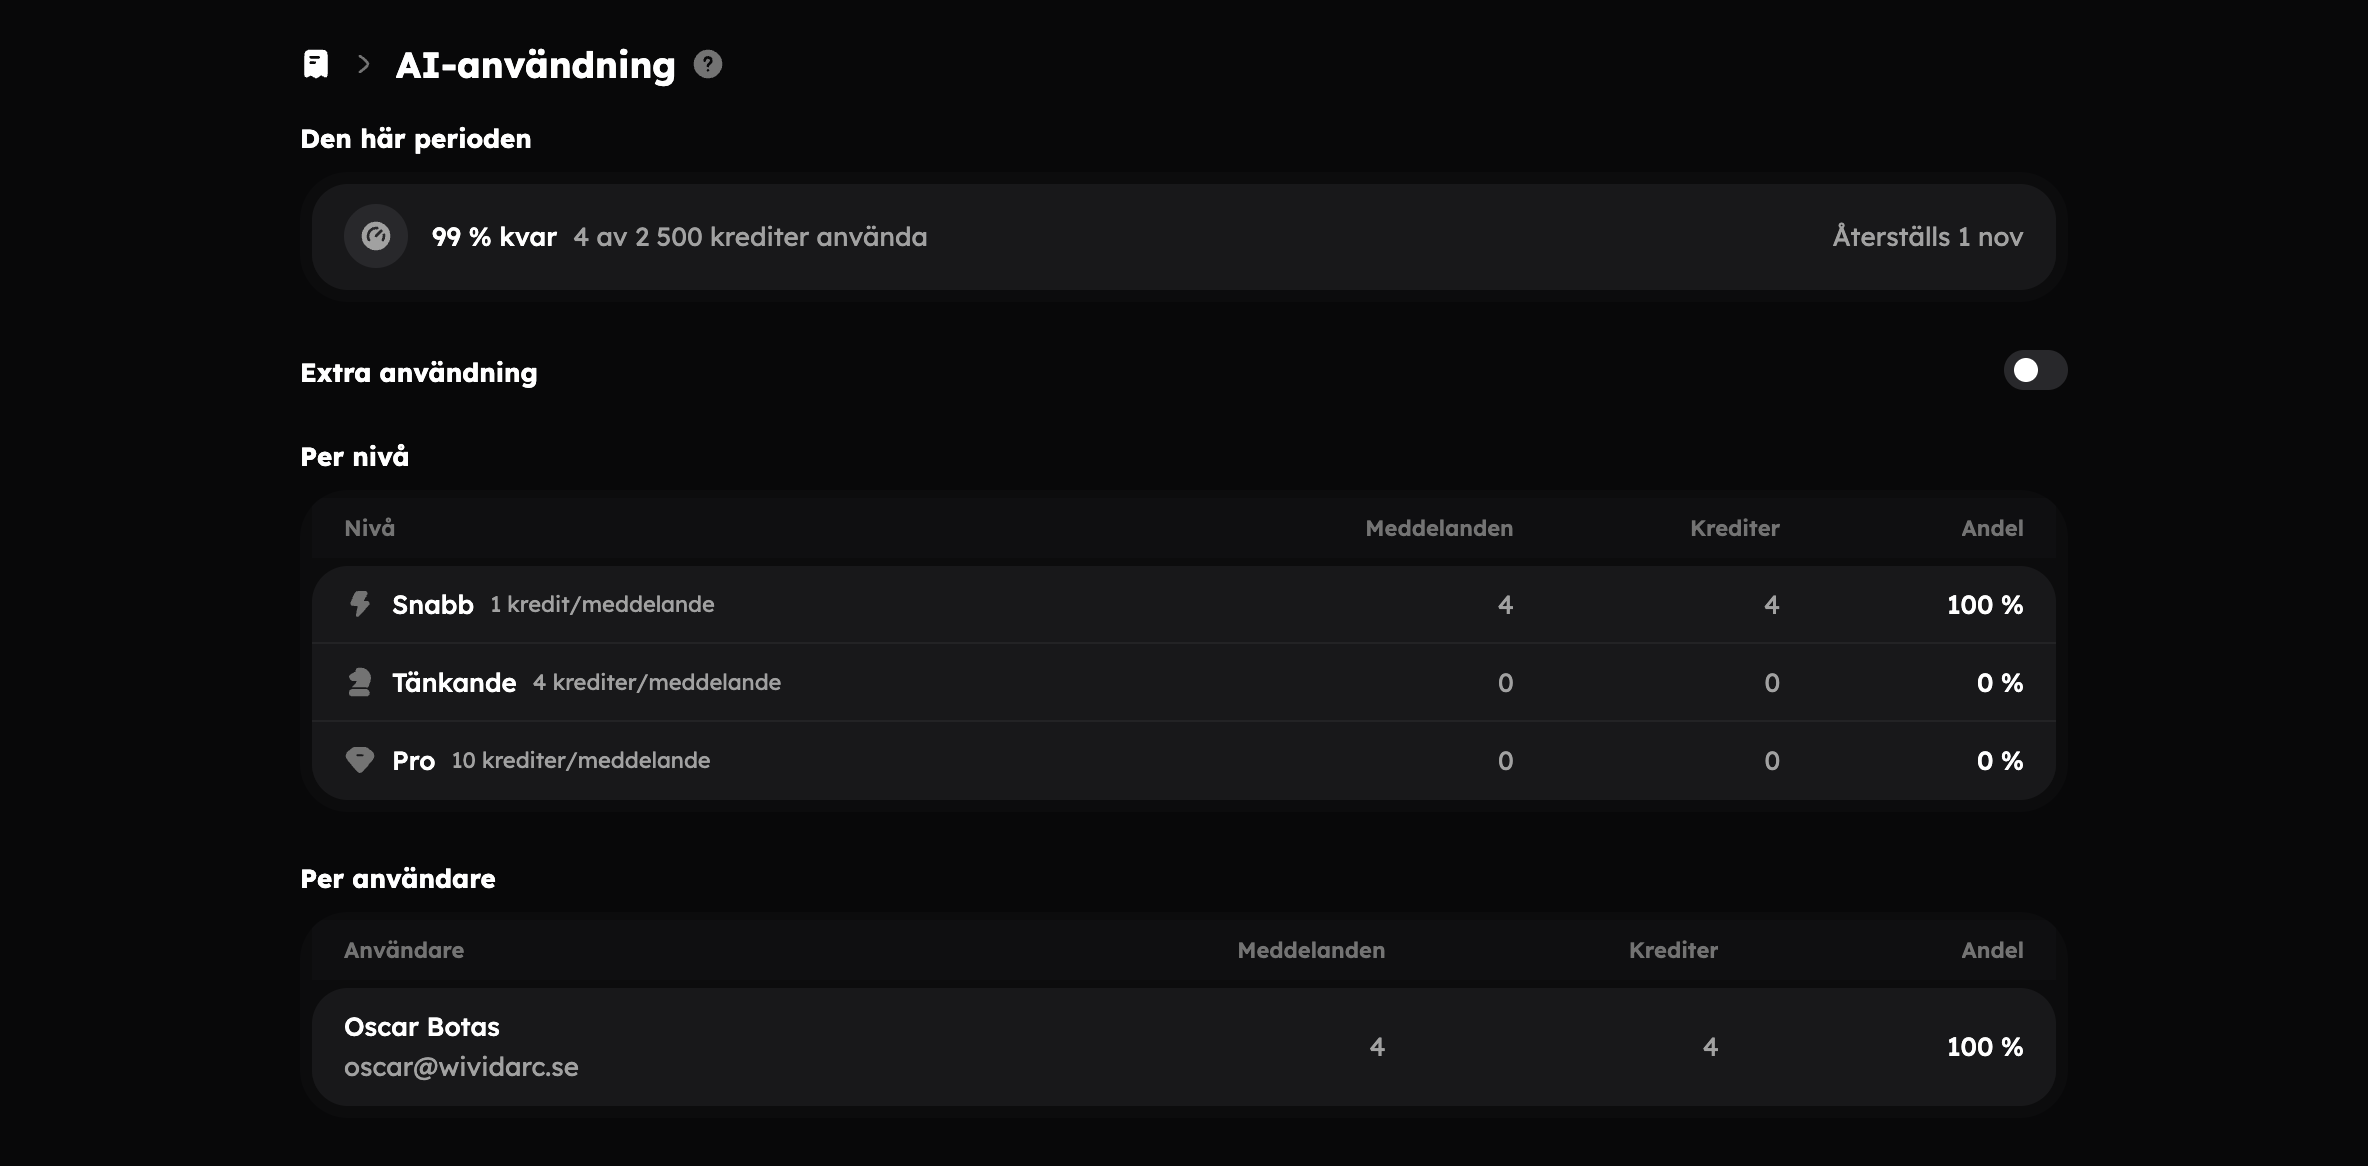The height and width of the screenshot is (1166, 2368).
Task: Click the usage gauge icon
Action: (x=376, y=237)
